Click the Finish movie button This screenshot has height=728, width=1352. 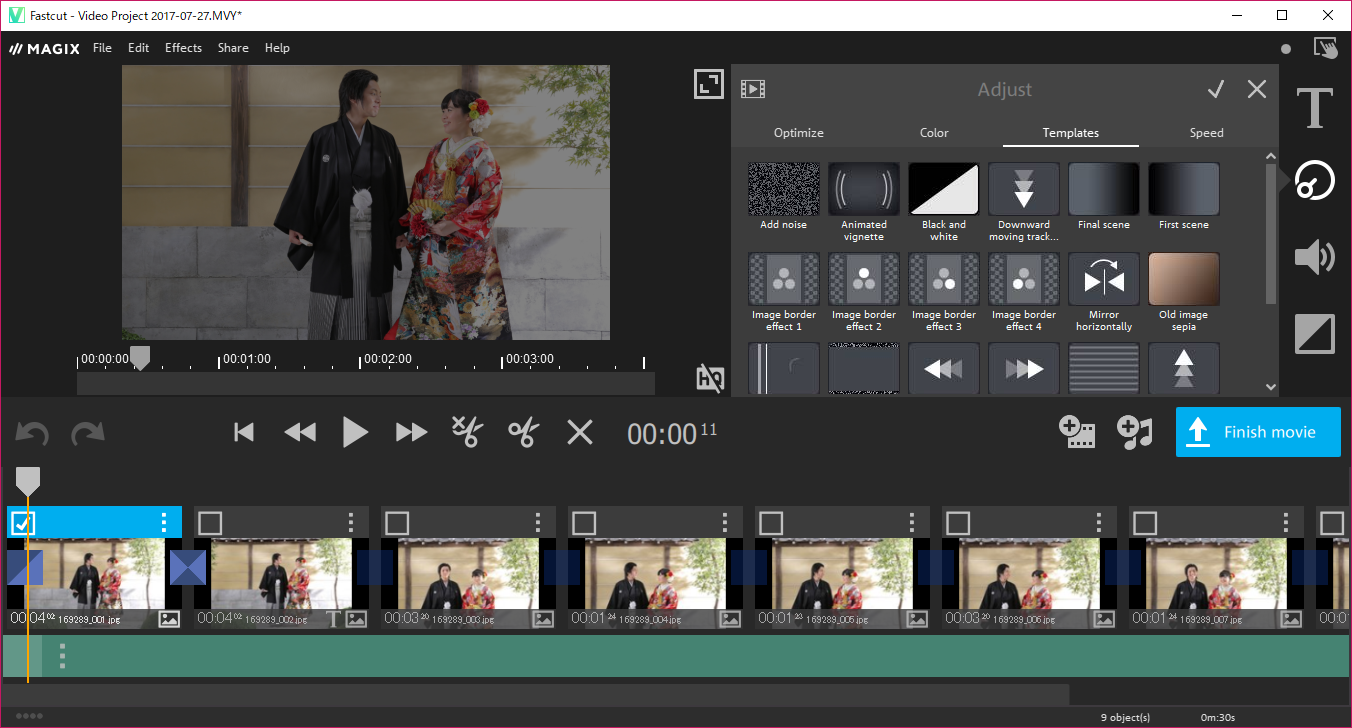pyautogui.click(x=1258, y=432)
